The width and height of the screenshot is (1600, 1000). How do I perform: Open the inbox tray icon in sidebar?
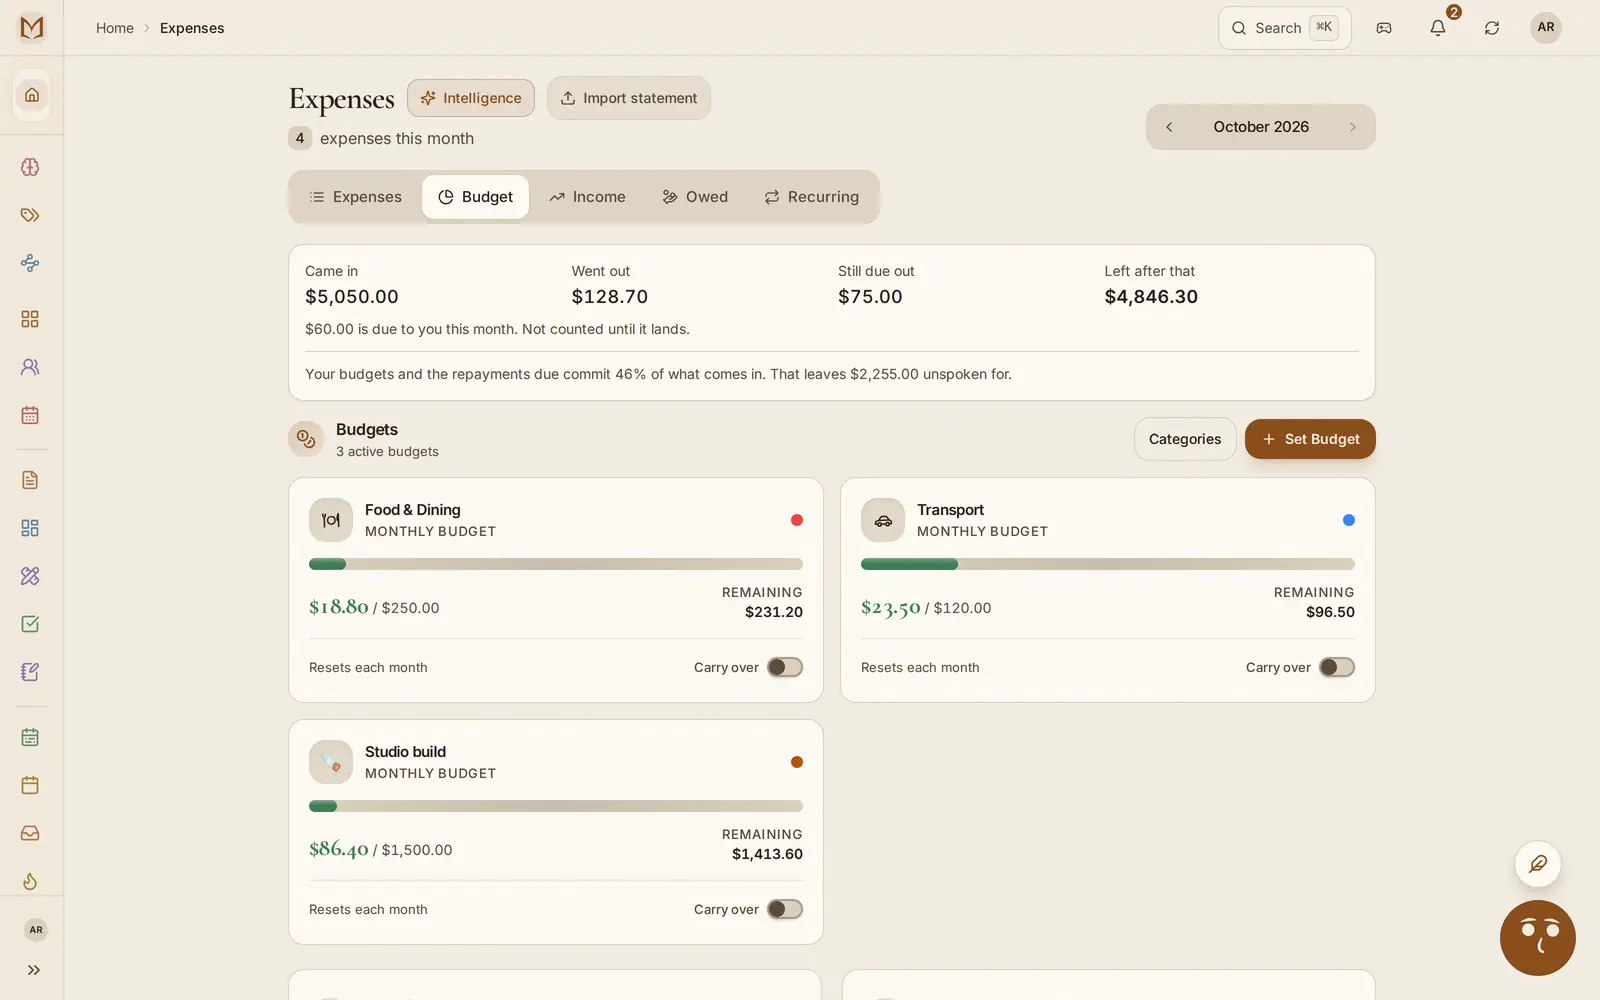coord(30,833)
